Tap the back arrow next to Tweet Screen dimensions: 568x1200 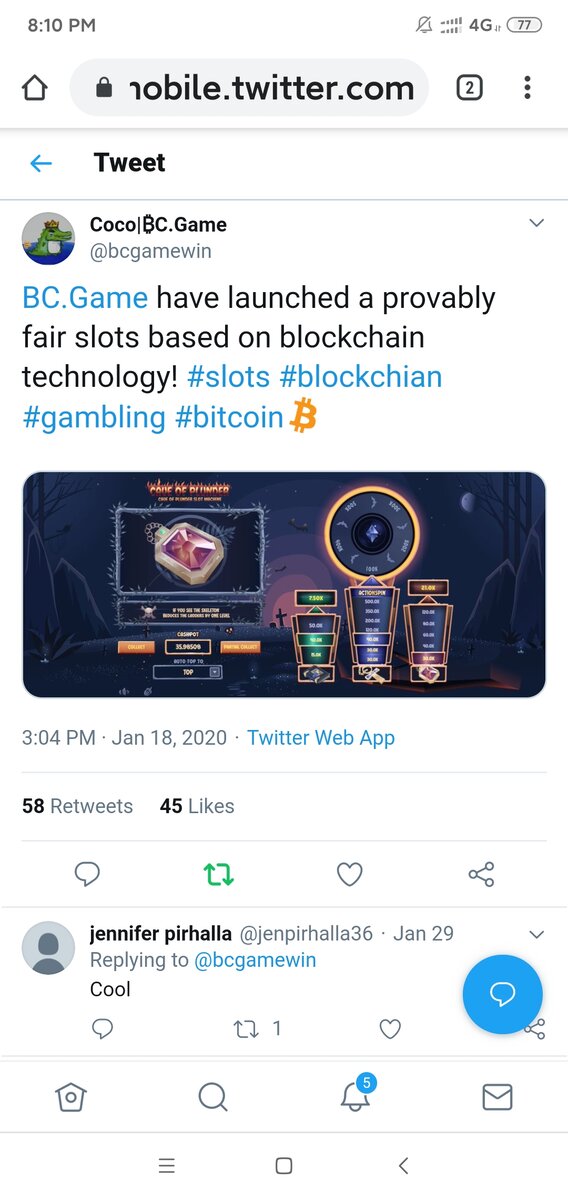pyautogui.click(x=41, y=163)
